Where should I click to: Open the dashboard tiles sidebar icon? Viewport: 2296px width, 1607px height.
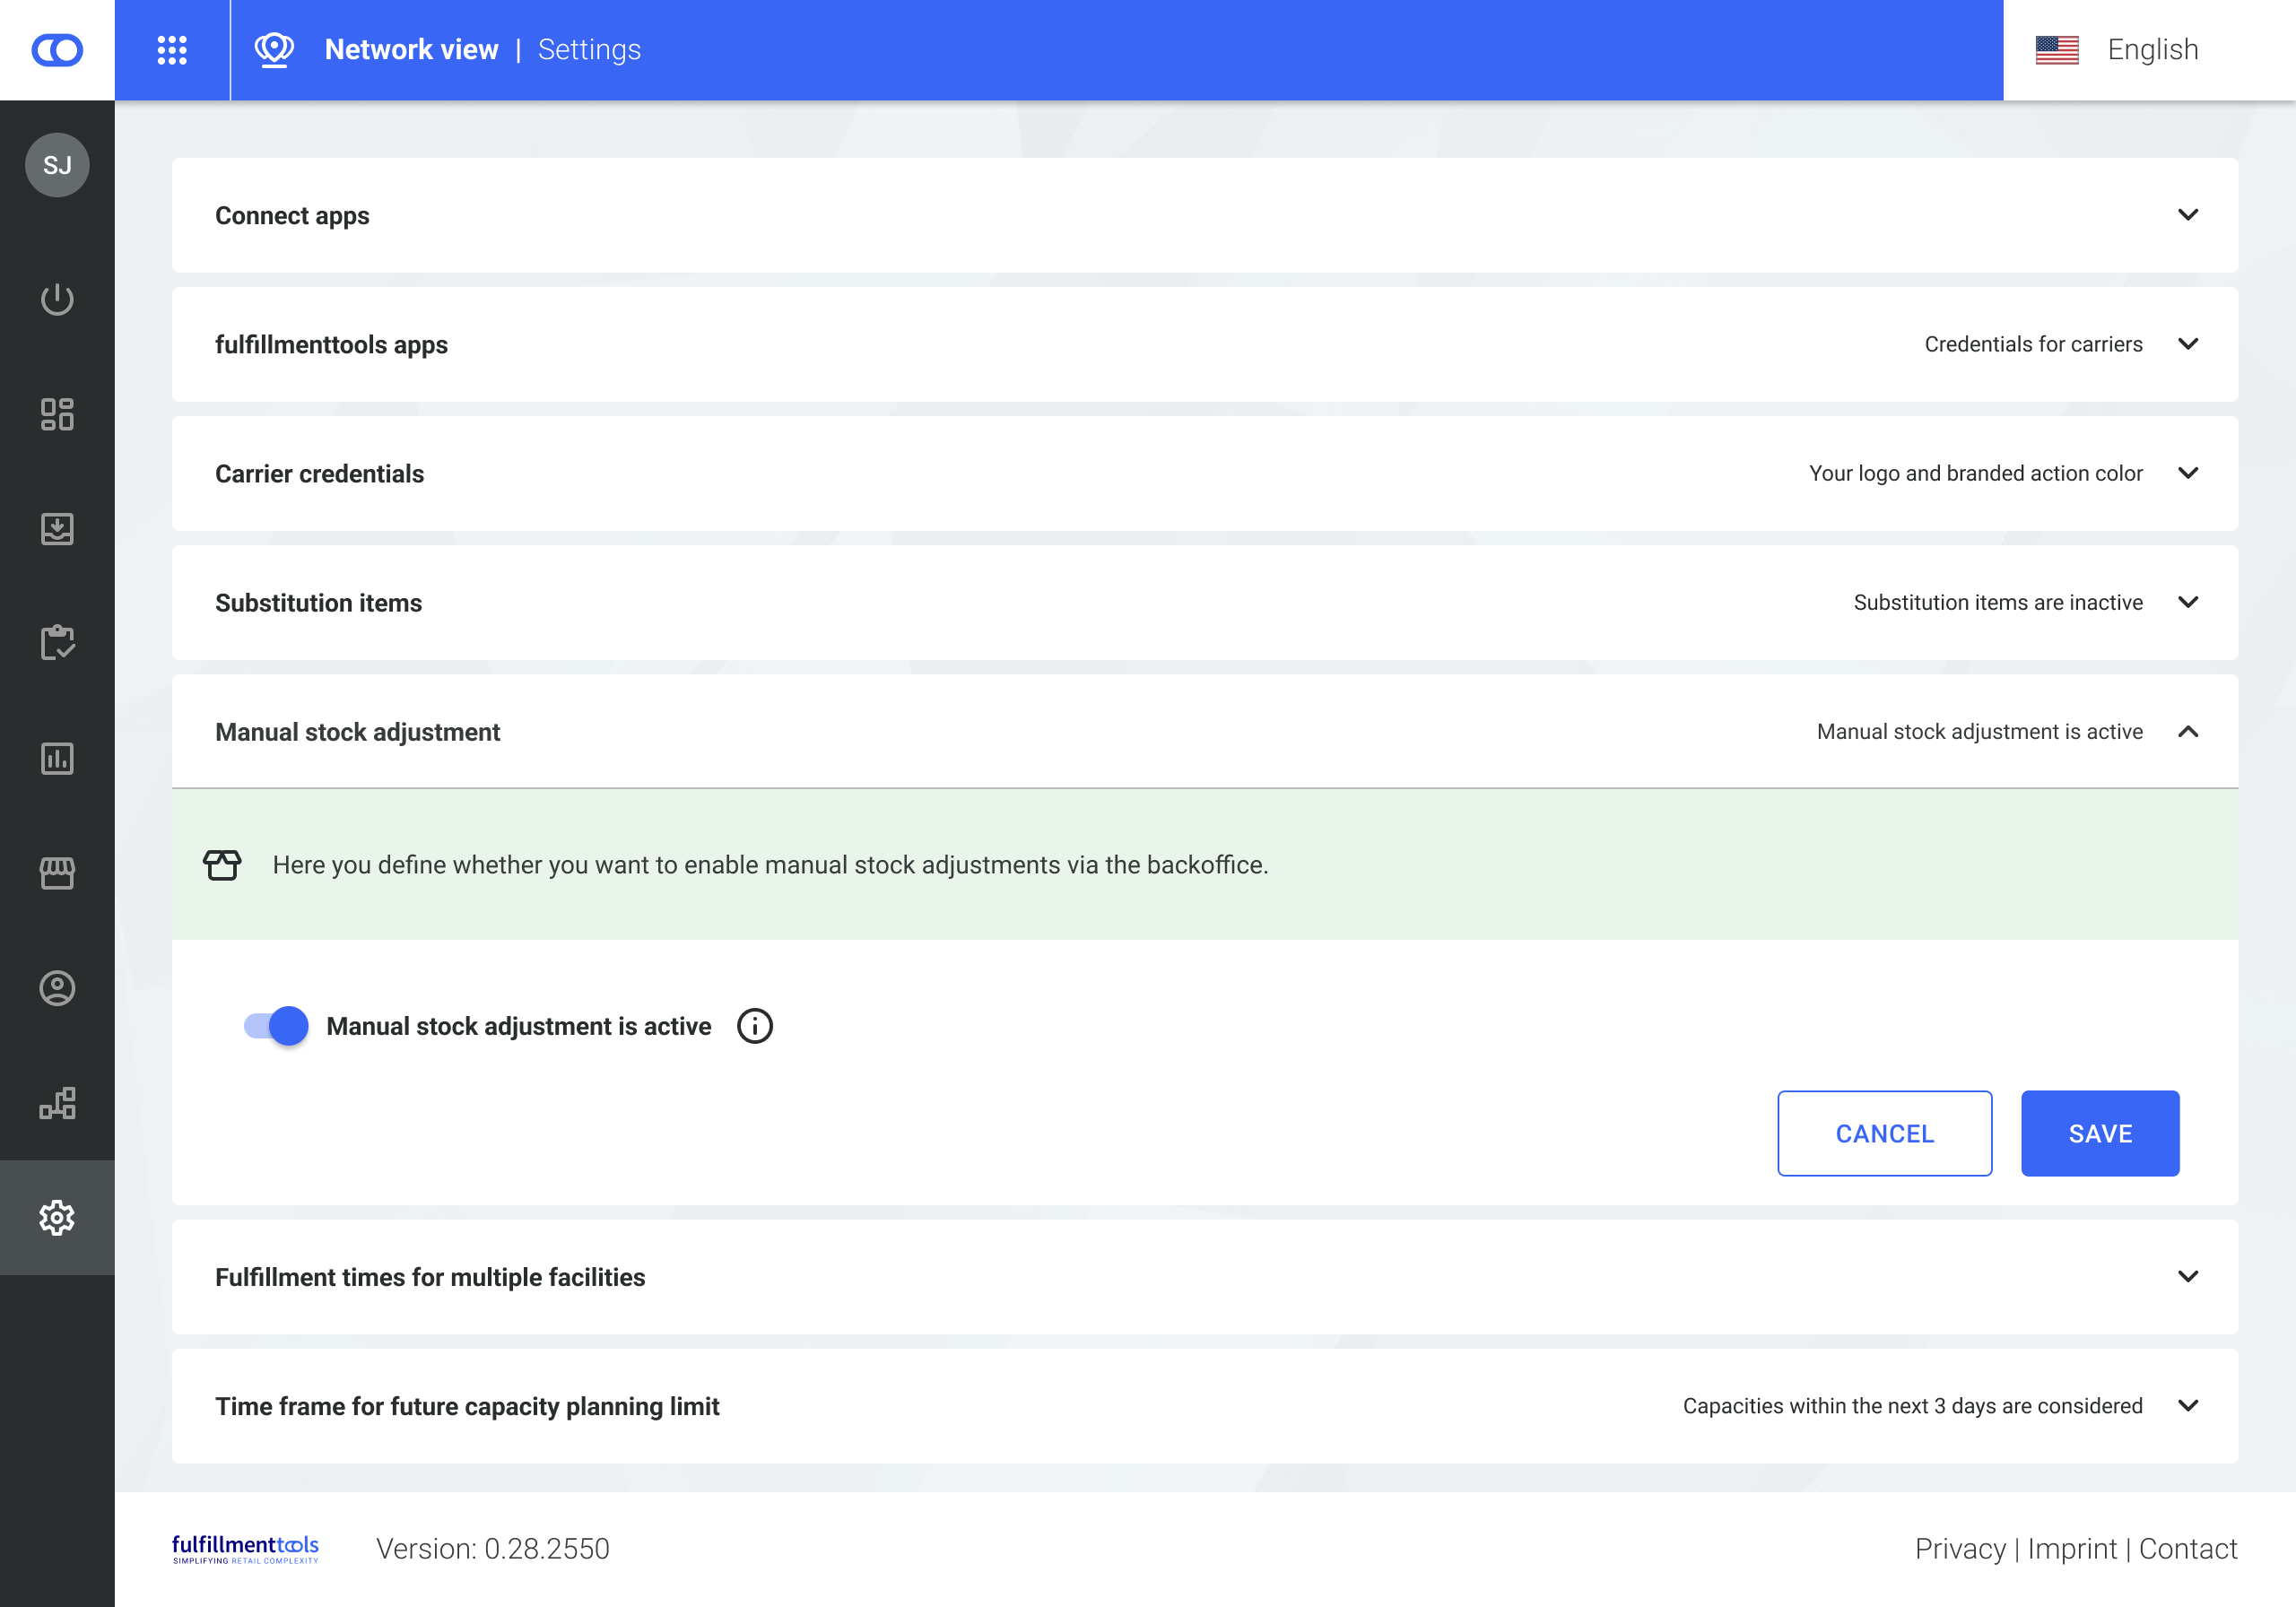click(57, 414)
